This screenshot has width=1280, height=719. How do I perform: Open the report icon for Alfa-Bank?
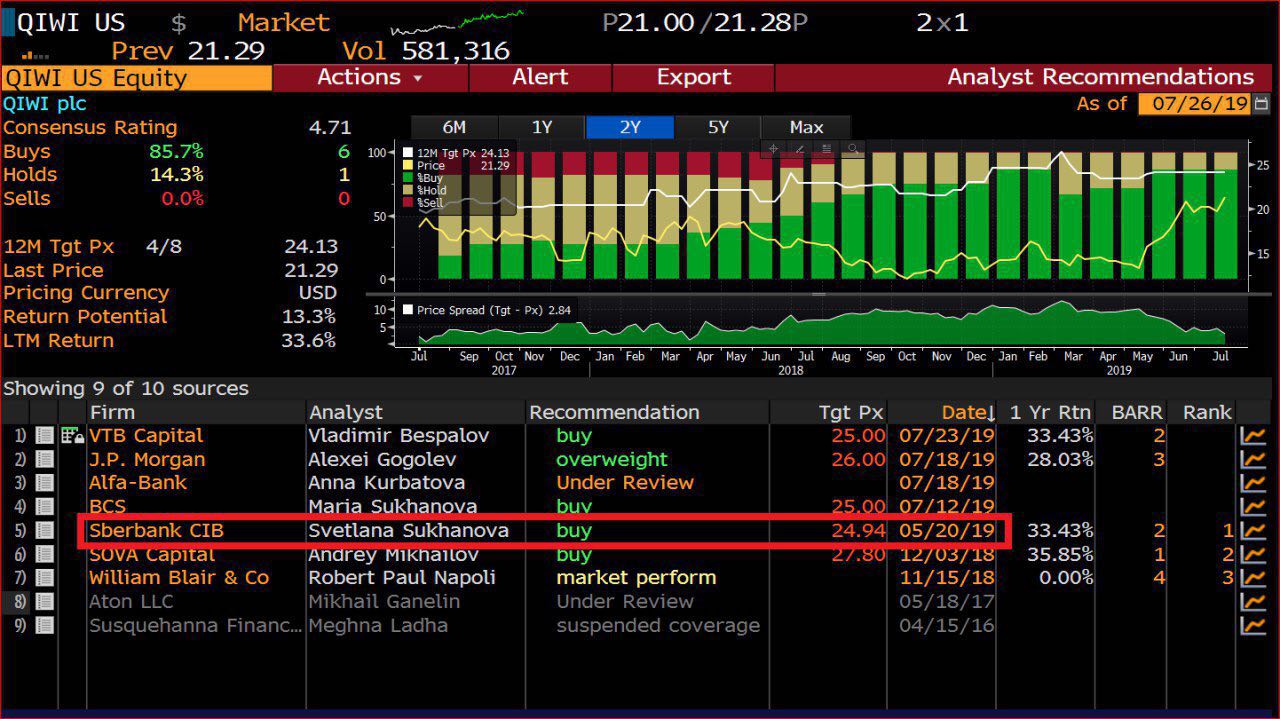pyautogui.click(x=44, y=483)
